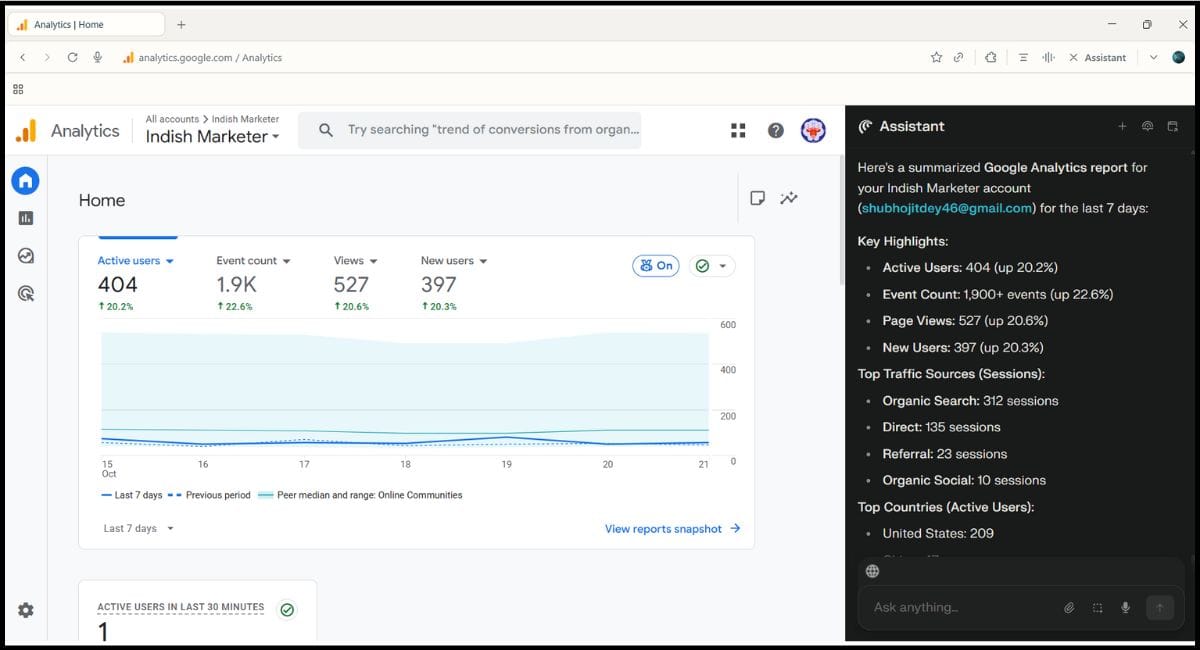1200x650 pixels.
Task: Open the Reports icon in left sidebar
Action: [26, 218]
